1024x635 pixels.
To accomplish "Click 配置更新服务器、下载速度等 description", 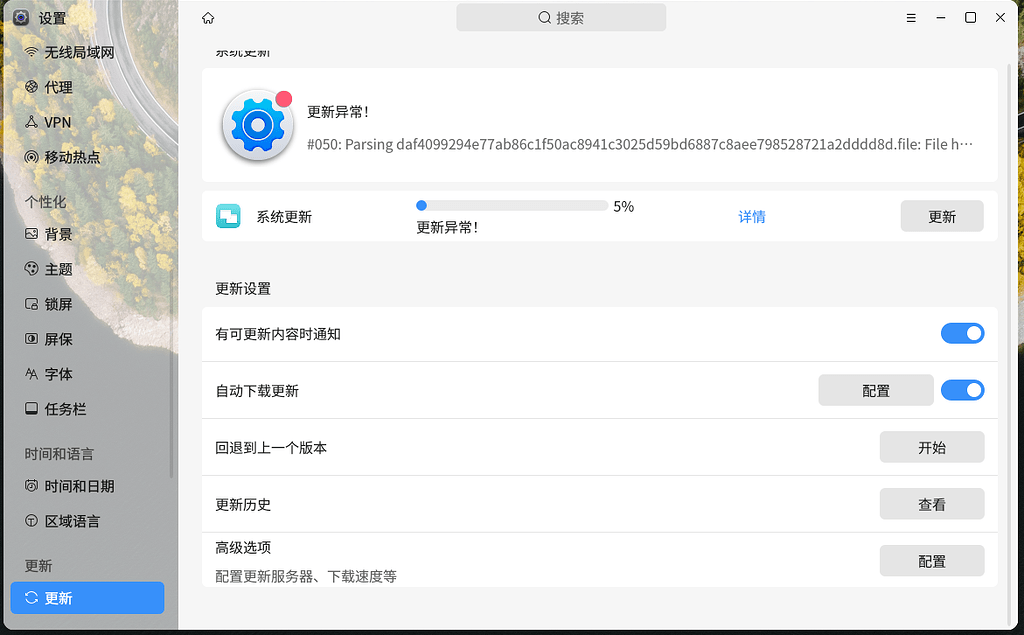I will pos(306,576).
